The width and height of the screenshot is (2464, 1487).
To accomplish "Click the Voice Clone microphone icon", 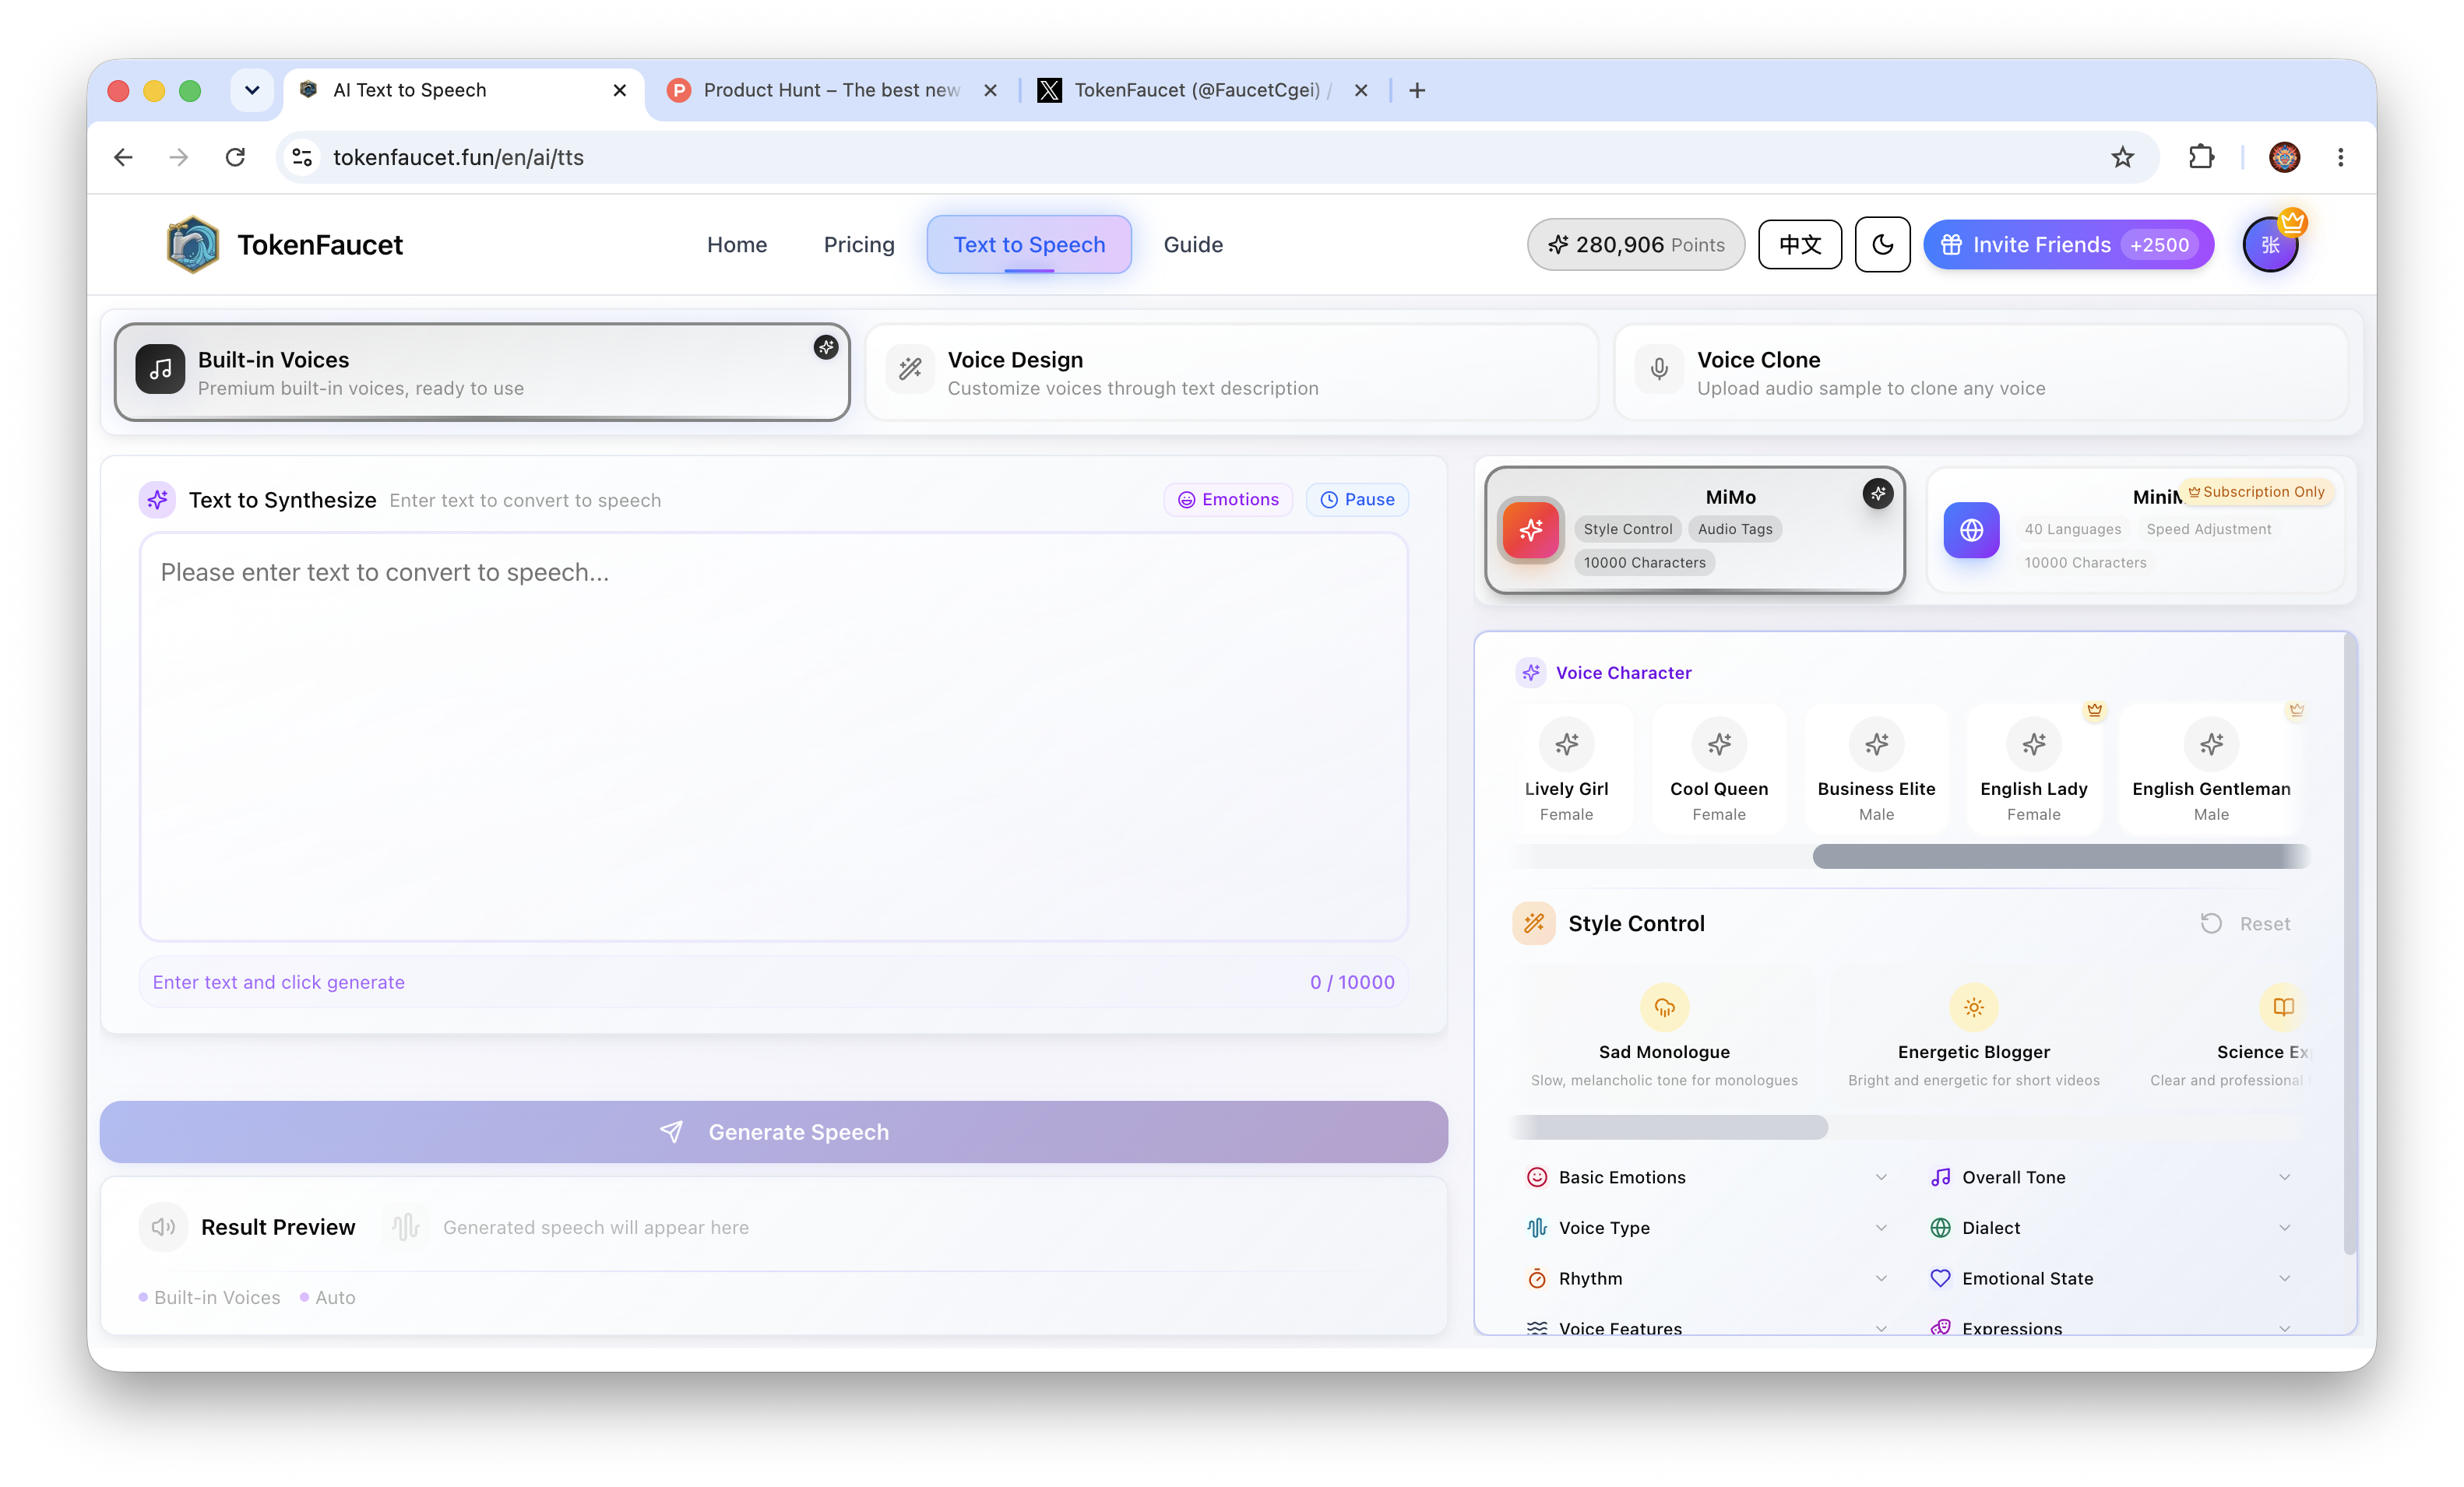I will pos(1659,370).
